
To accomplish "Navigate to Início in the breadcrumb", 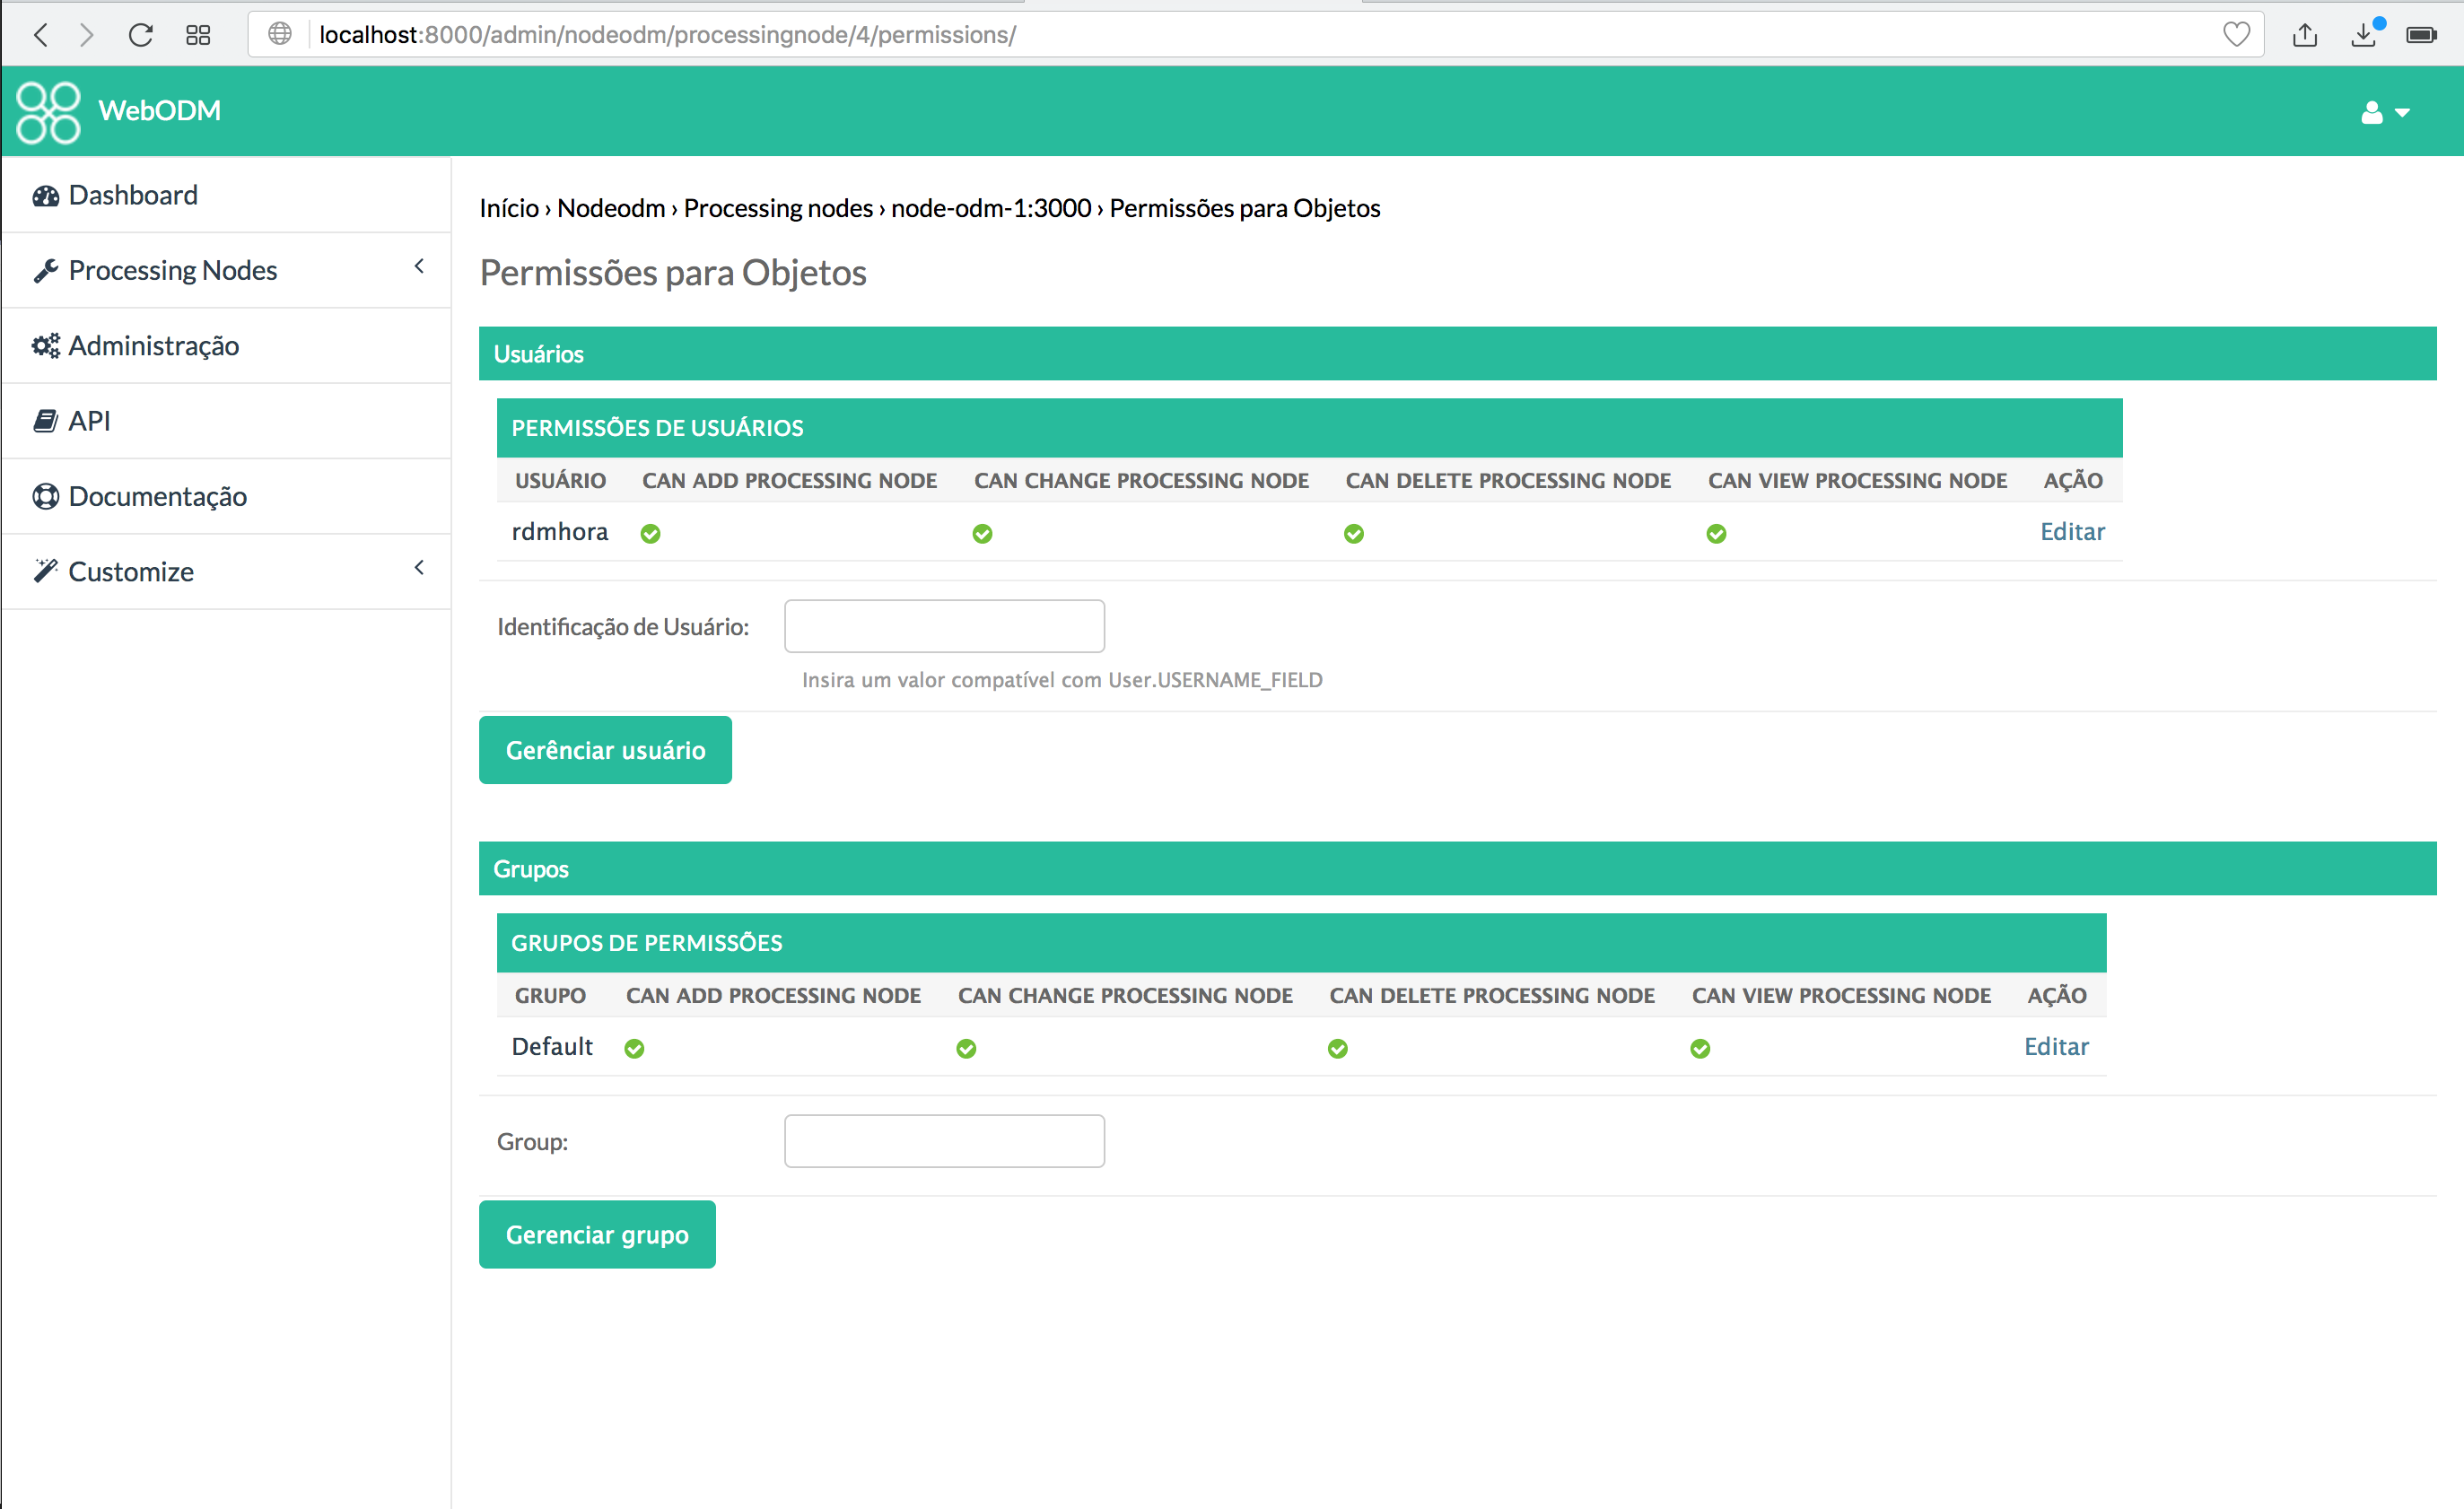I will 508,208.
